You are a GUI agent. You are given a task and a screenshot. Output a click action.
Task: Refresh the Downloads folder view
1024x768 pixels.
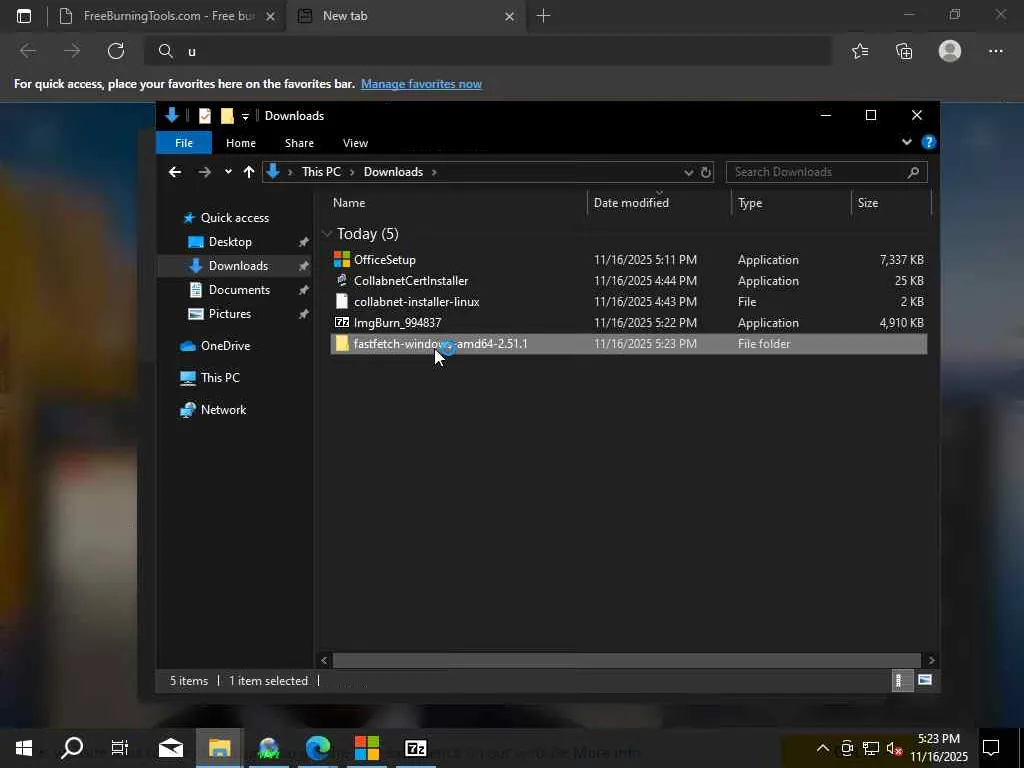point(705,172)
